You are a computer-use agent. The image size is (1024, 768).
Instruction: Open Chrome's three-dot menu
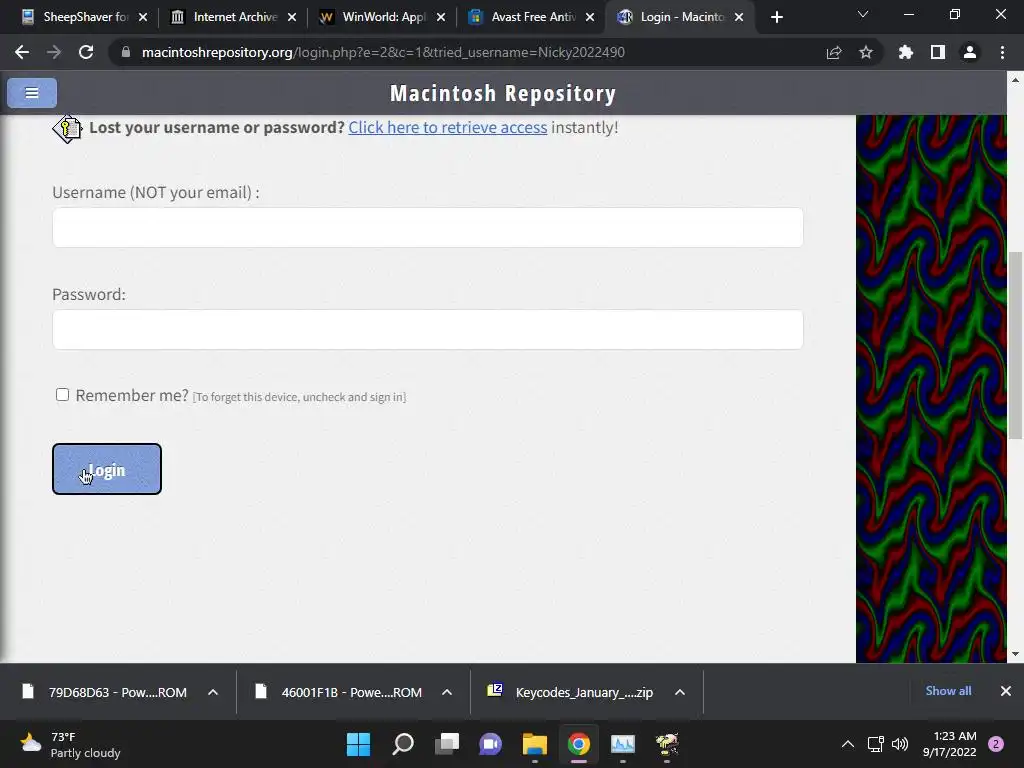click(x=1002, y=52)
